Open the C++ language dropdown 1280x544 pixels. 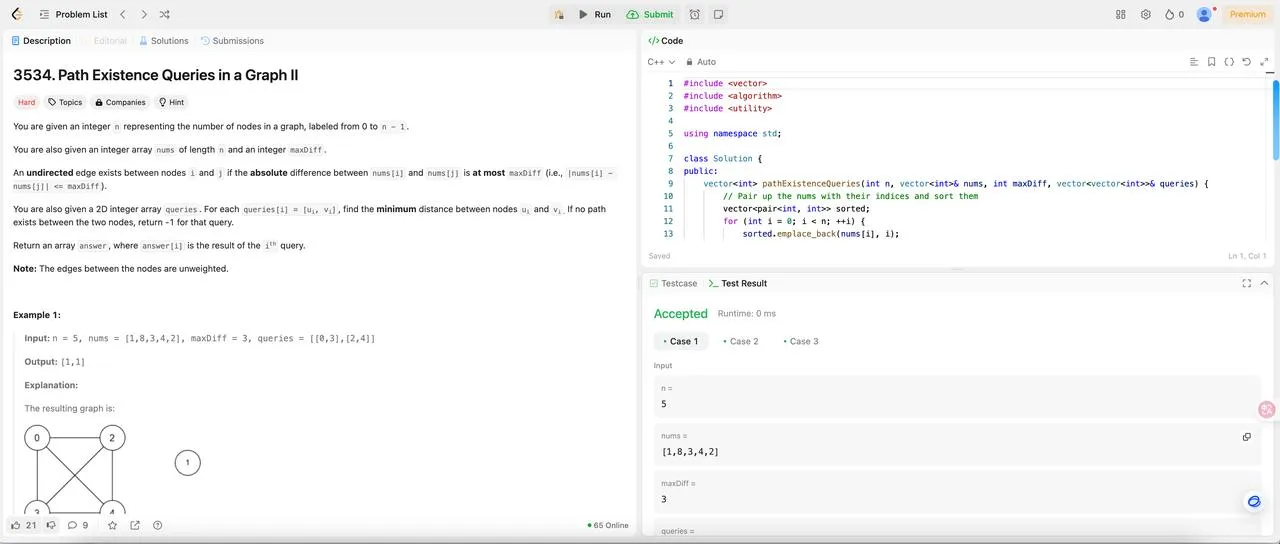coord(661,62)
